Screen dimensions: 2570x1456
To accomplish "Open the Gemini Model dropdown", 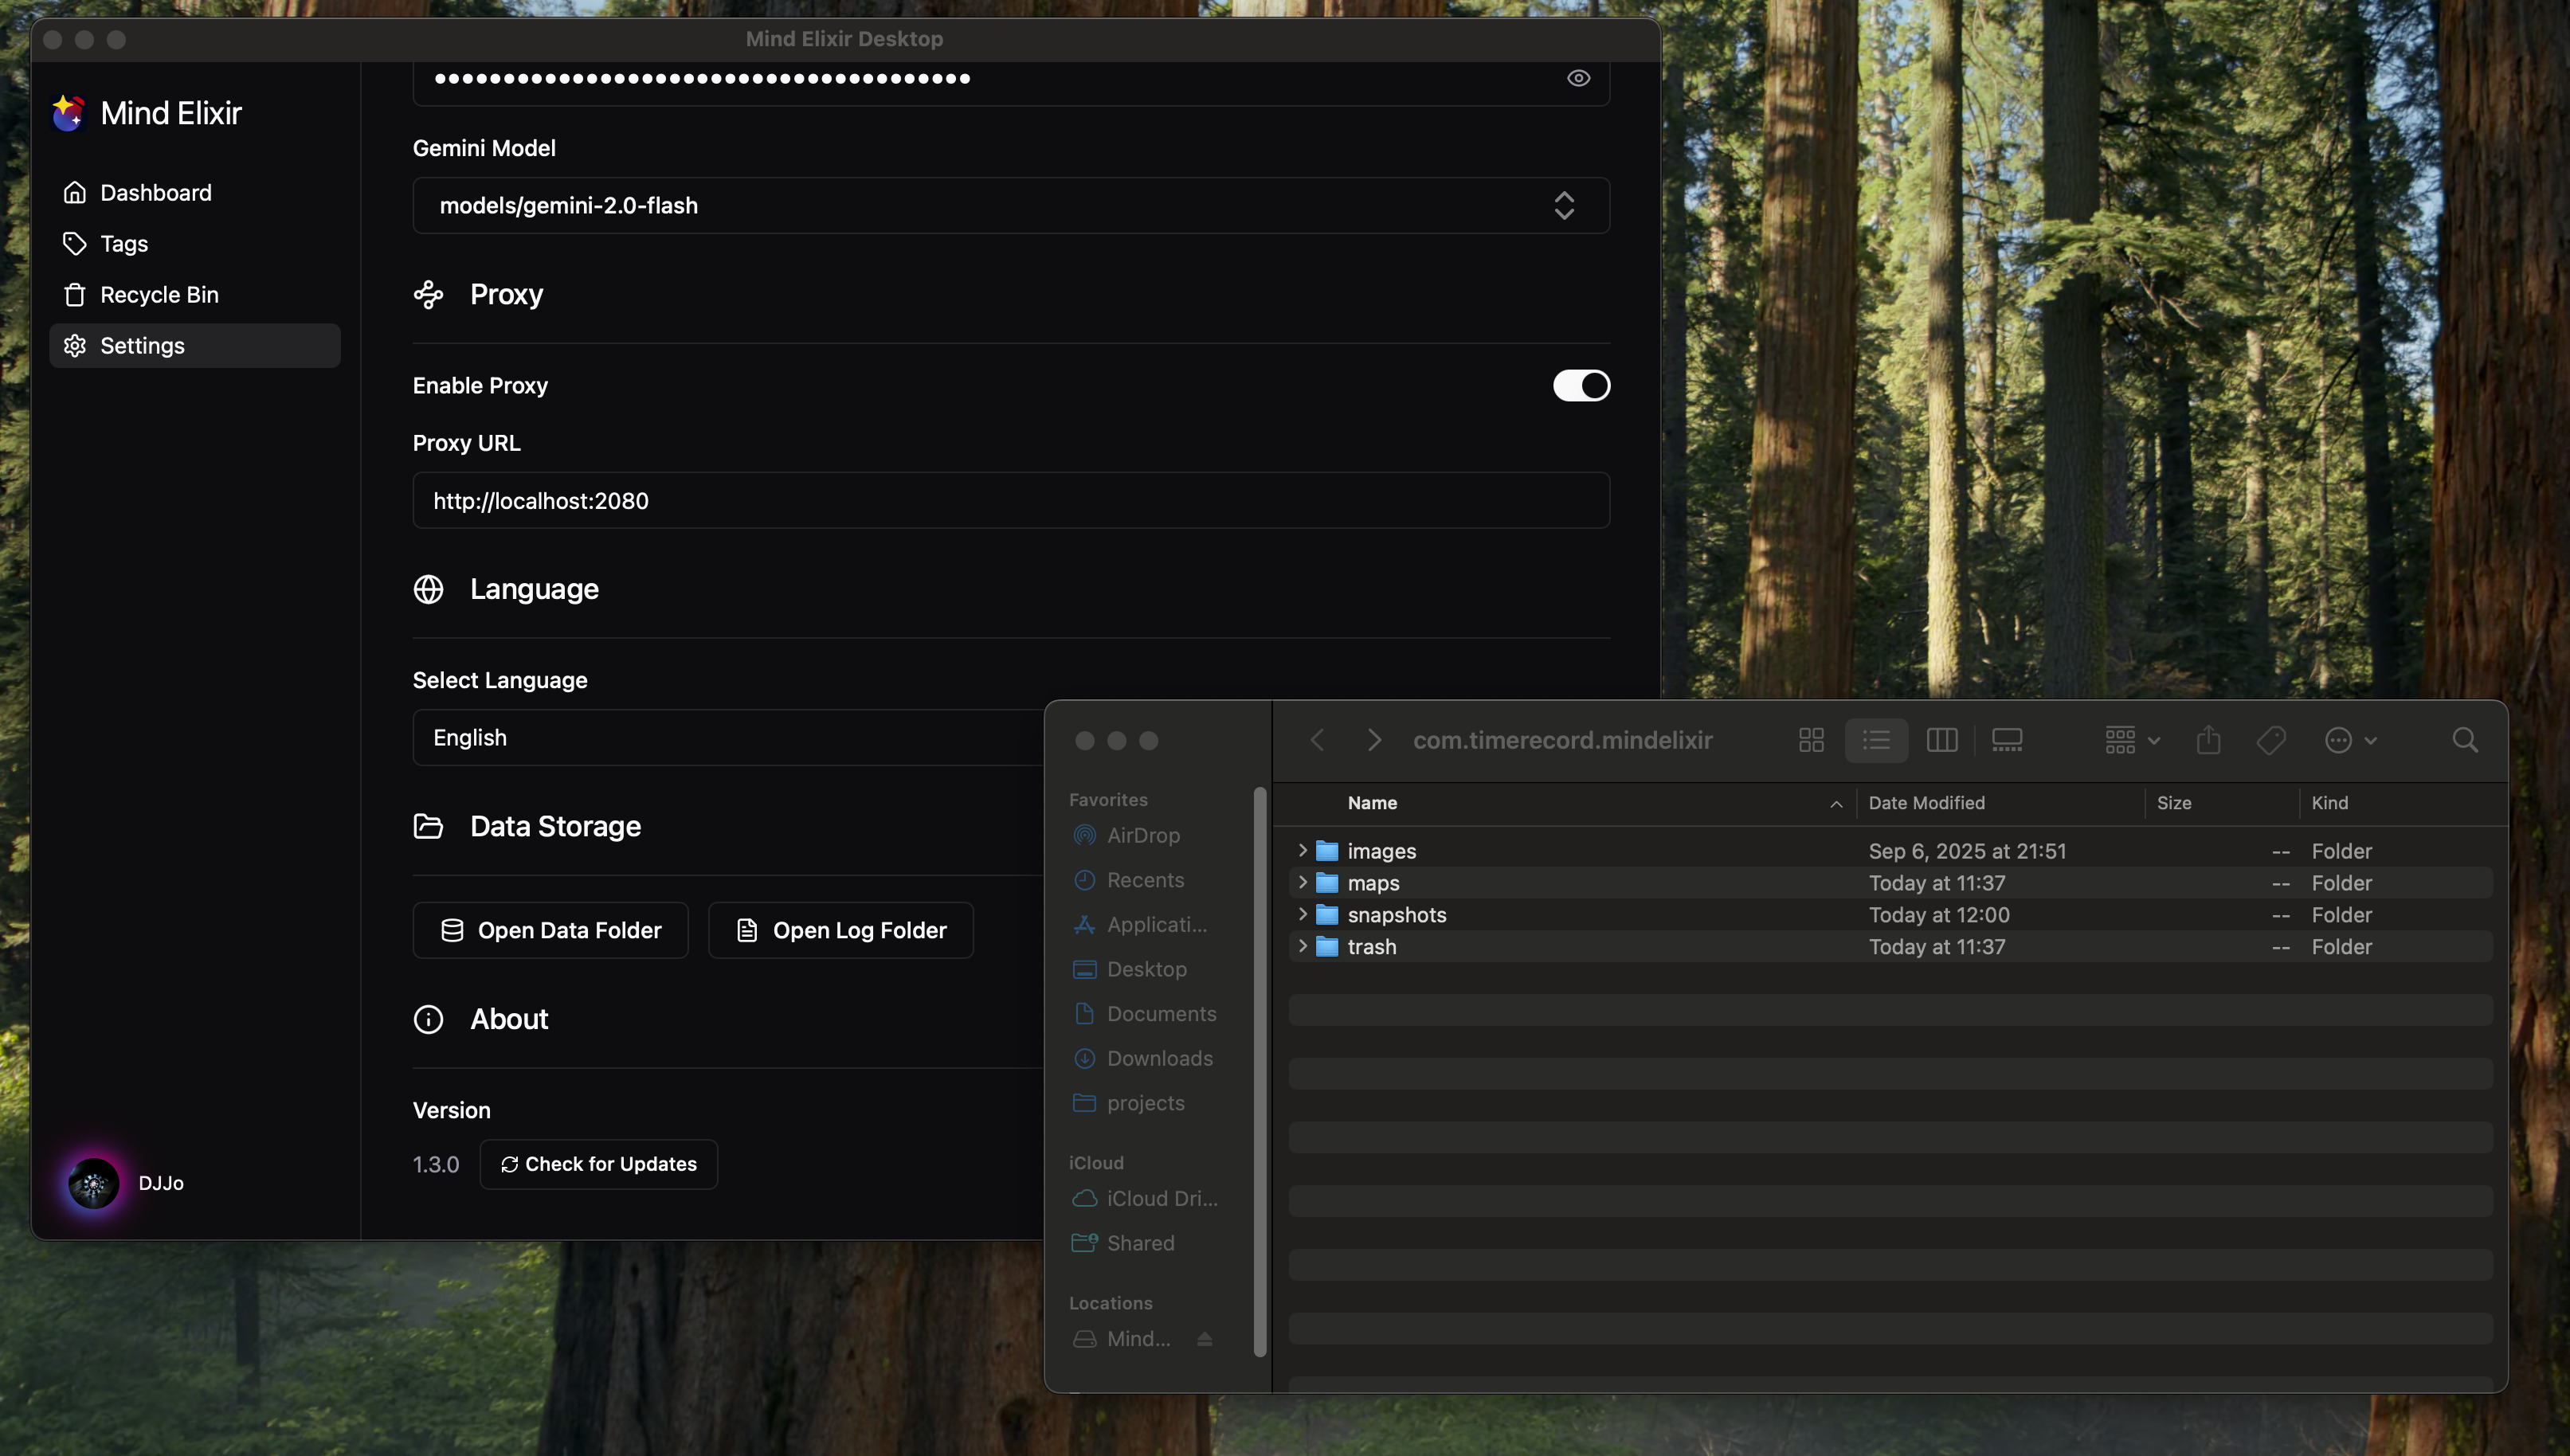I will click(1011, 205).
